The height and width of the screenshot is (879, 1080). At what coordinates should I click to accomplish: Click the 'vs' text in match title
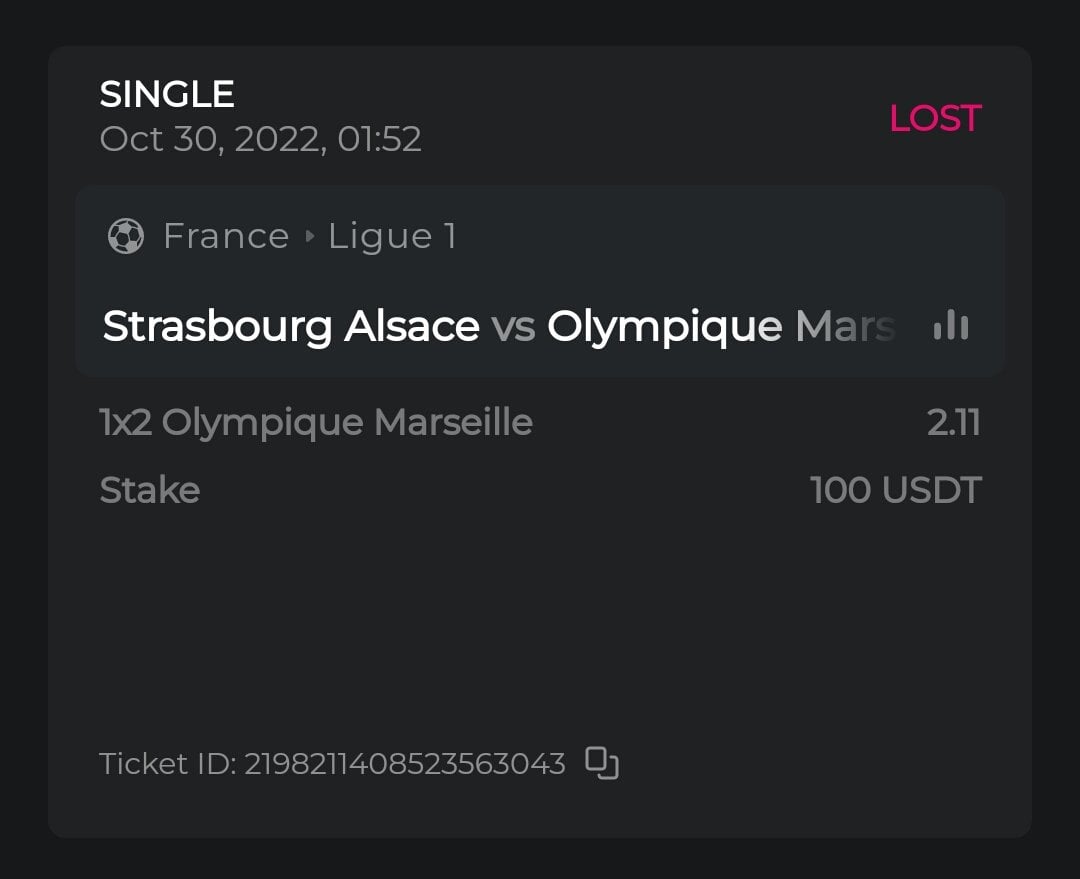click(x=513, y=326)
